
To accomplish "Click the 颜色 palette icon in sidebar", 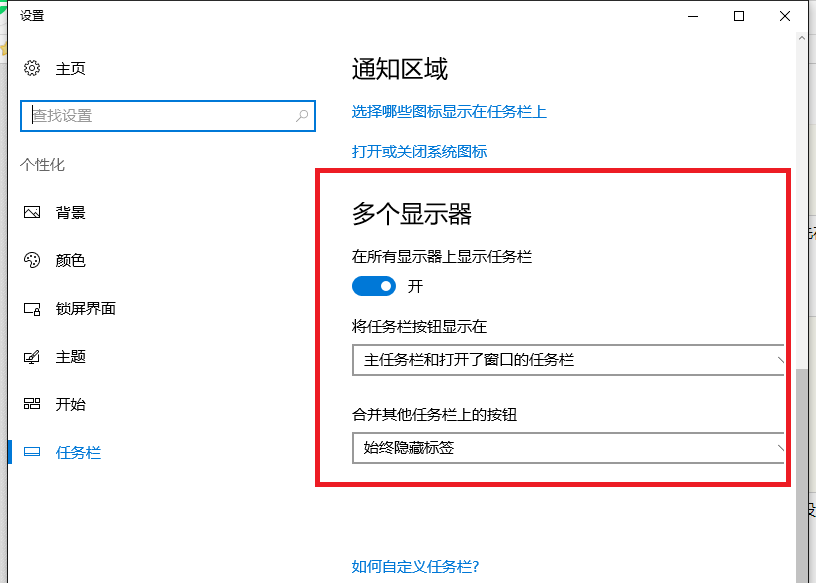I will tap(32, 260).
